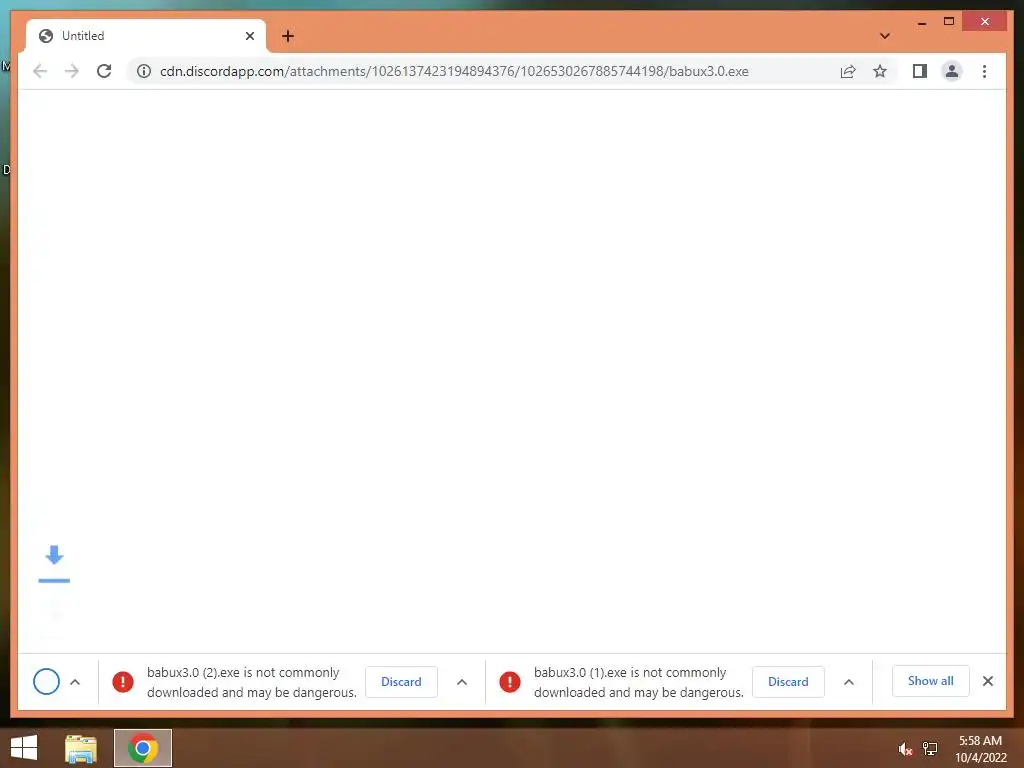This screenshot has width=1024, height=768.
Task: Click the muted volume tray icon
Action: (x=905, y=749)
